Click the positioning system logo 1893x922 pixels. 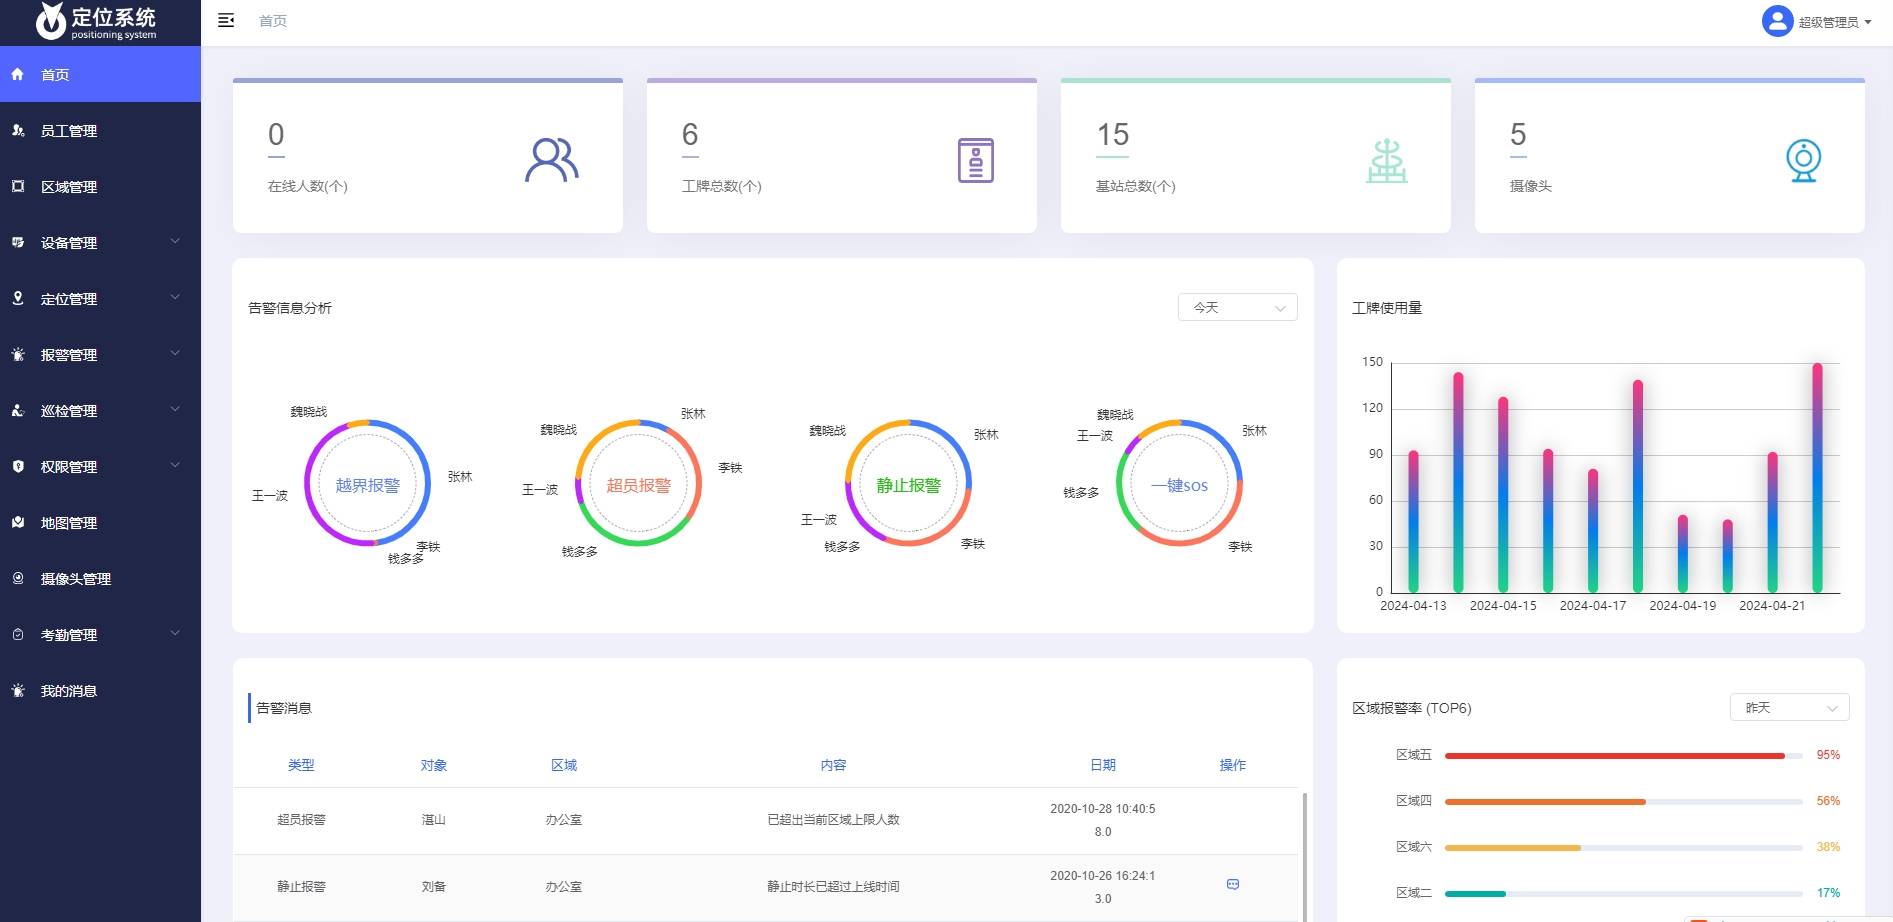(96, 21)
